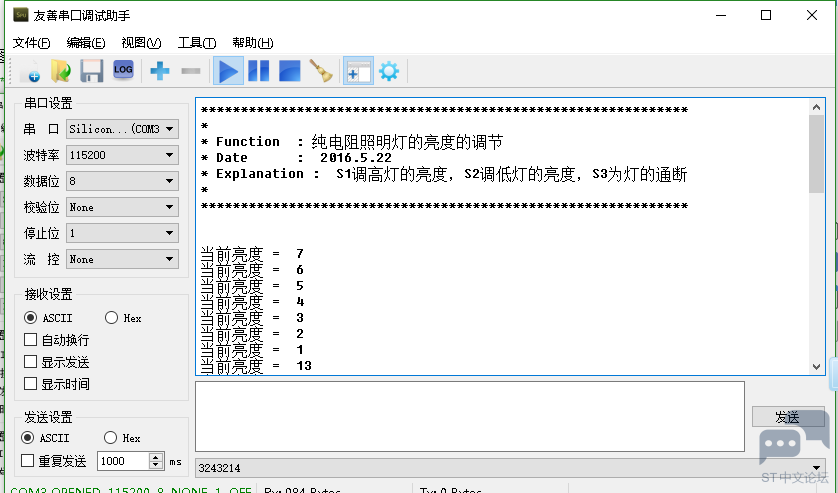
Task: Save data with the floppy disk icon
Action: coord(92,71)
